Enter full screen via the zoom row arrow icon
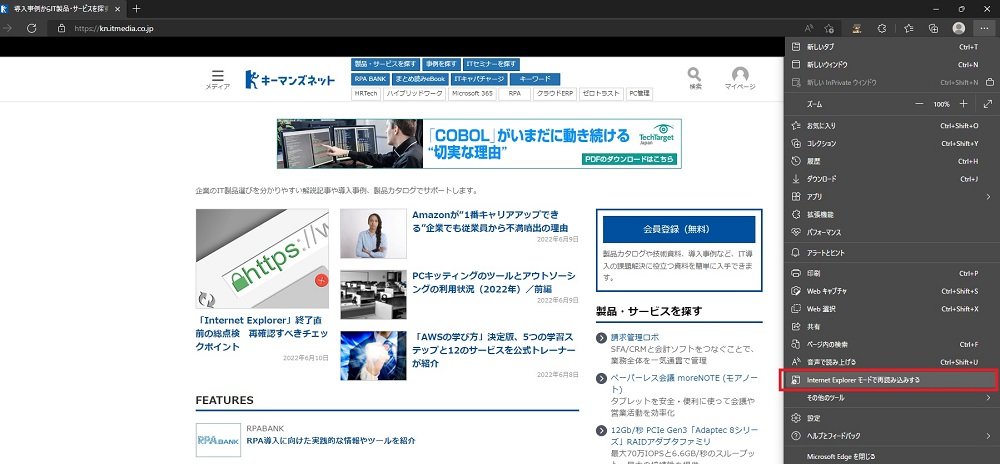 (988, 103)
